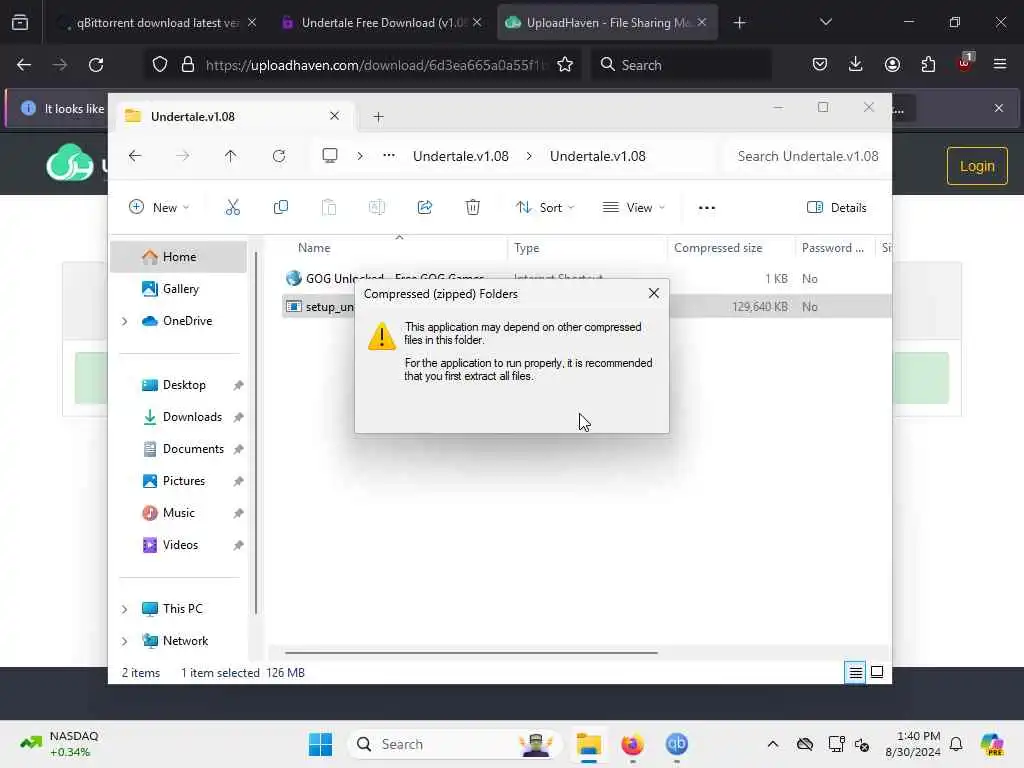Expand the Network tree node

click(125, 641)
